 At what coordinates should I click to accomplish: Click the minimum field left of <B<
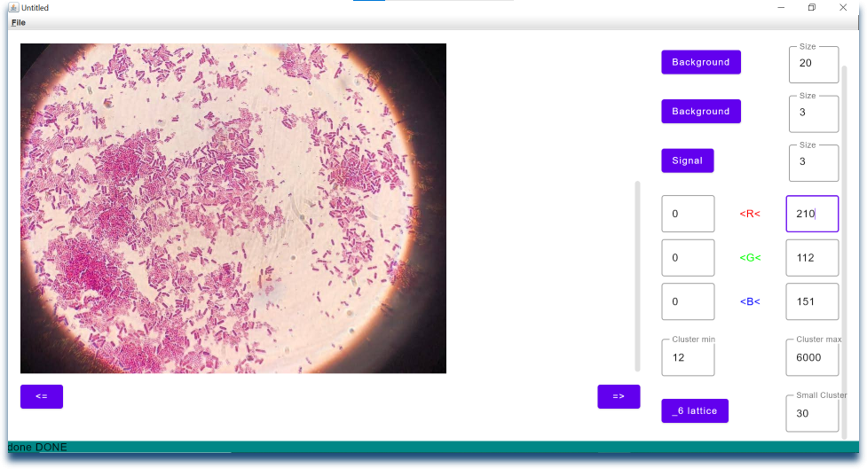pyautogui.click(x=688, y=302)
